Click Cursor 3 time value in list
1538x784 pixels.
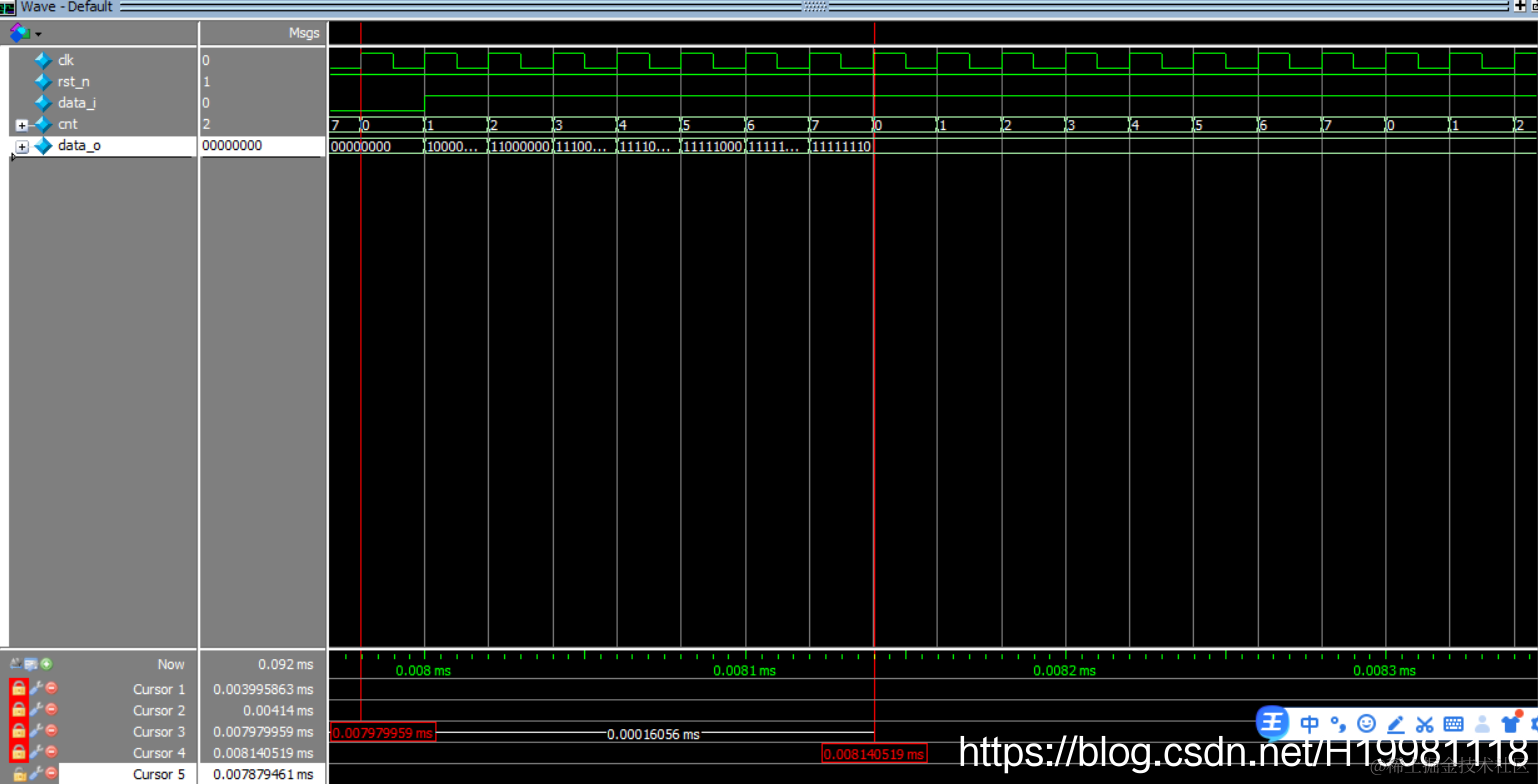pos(263,732)
